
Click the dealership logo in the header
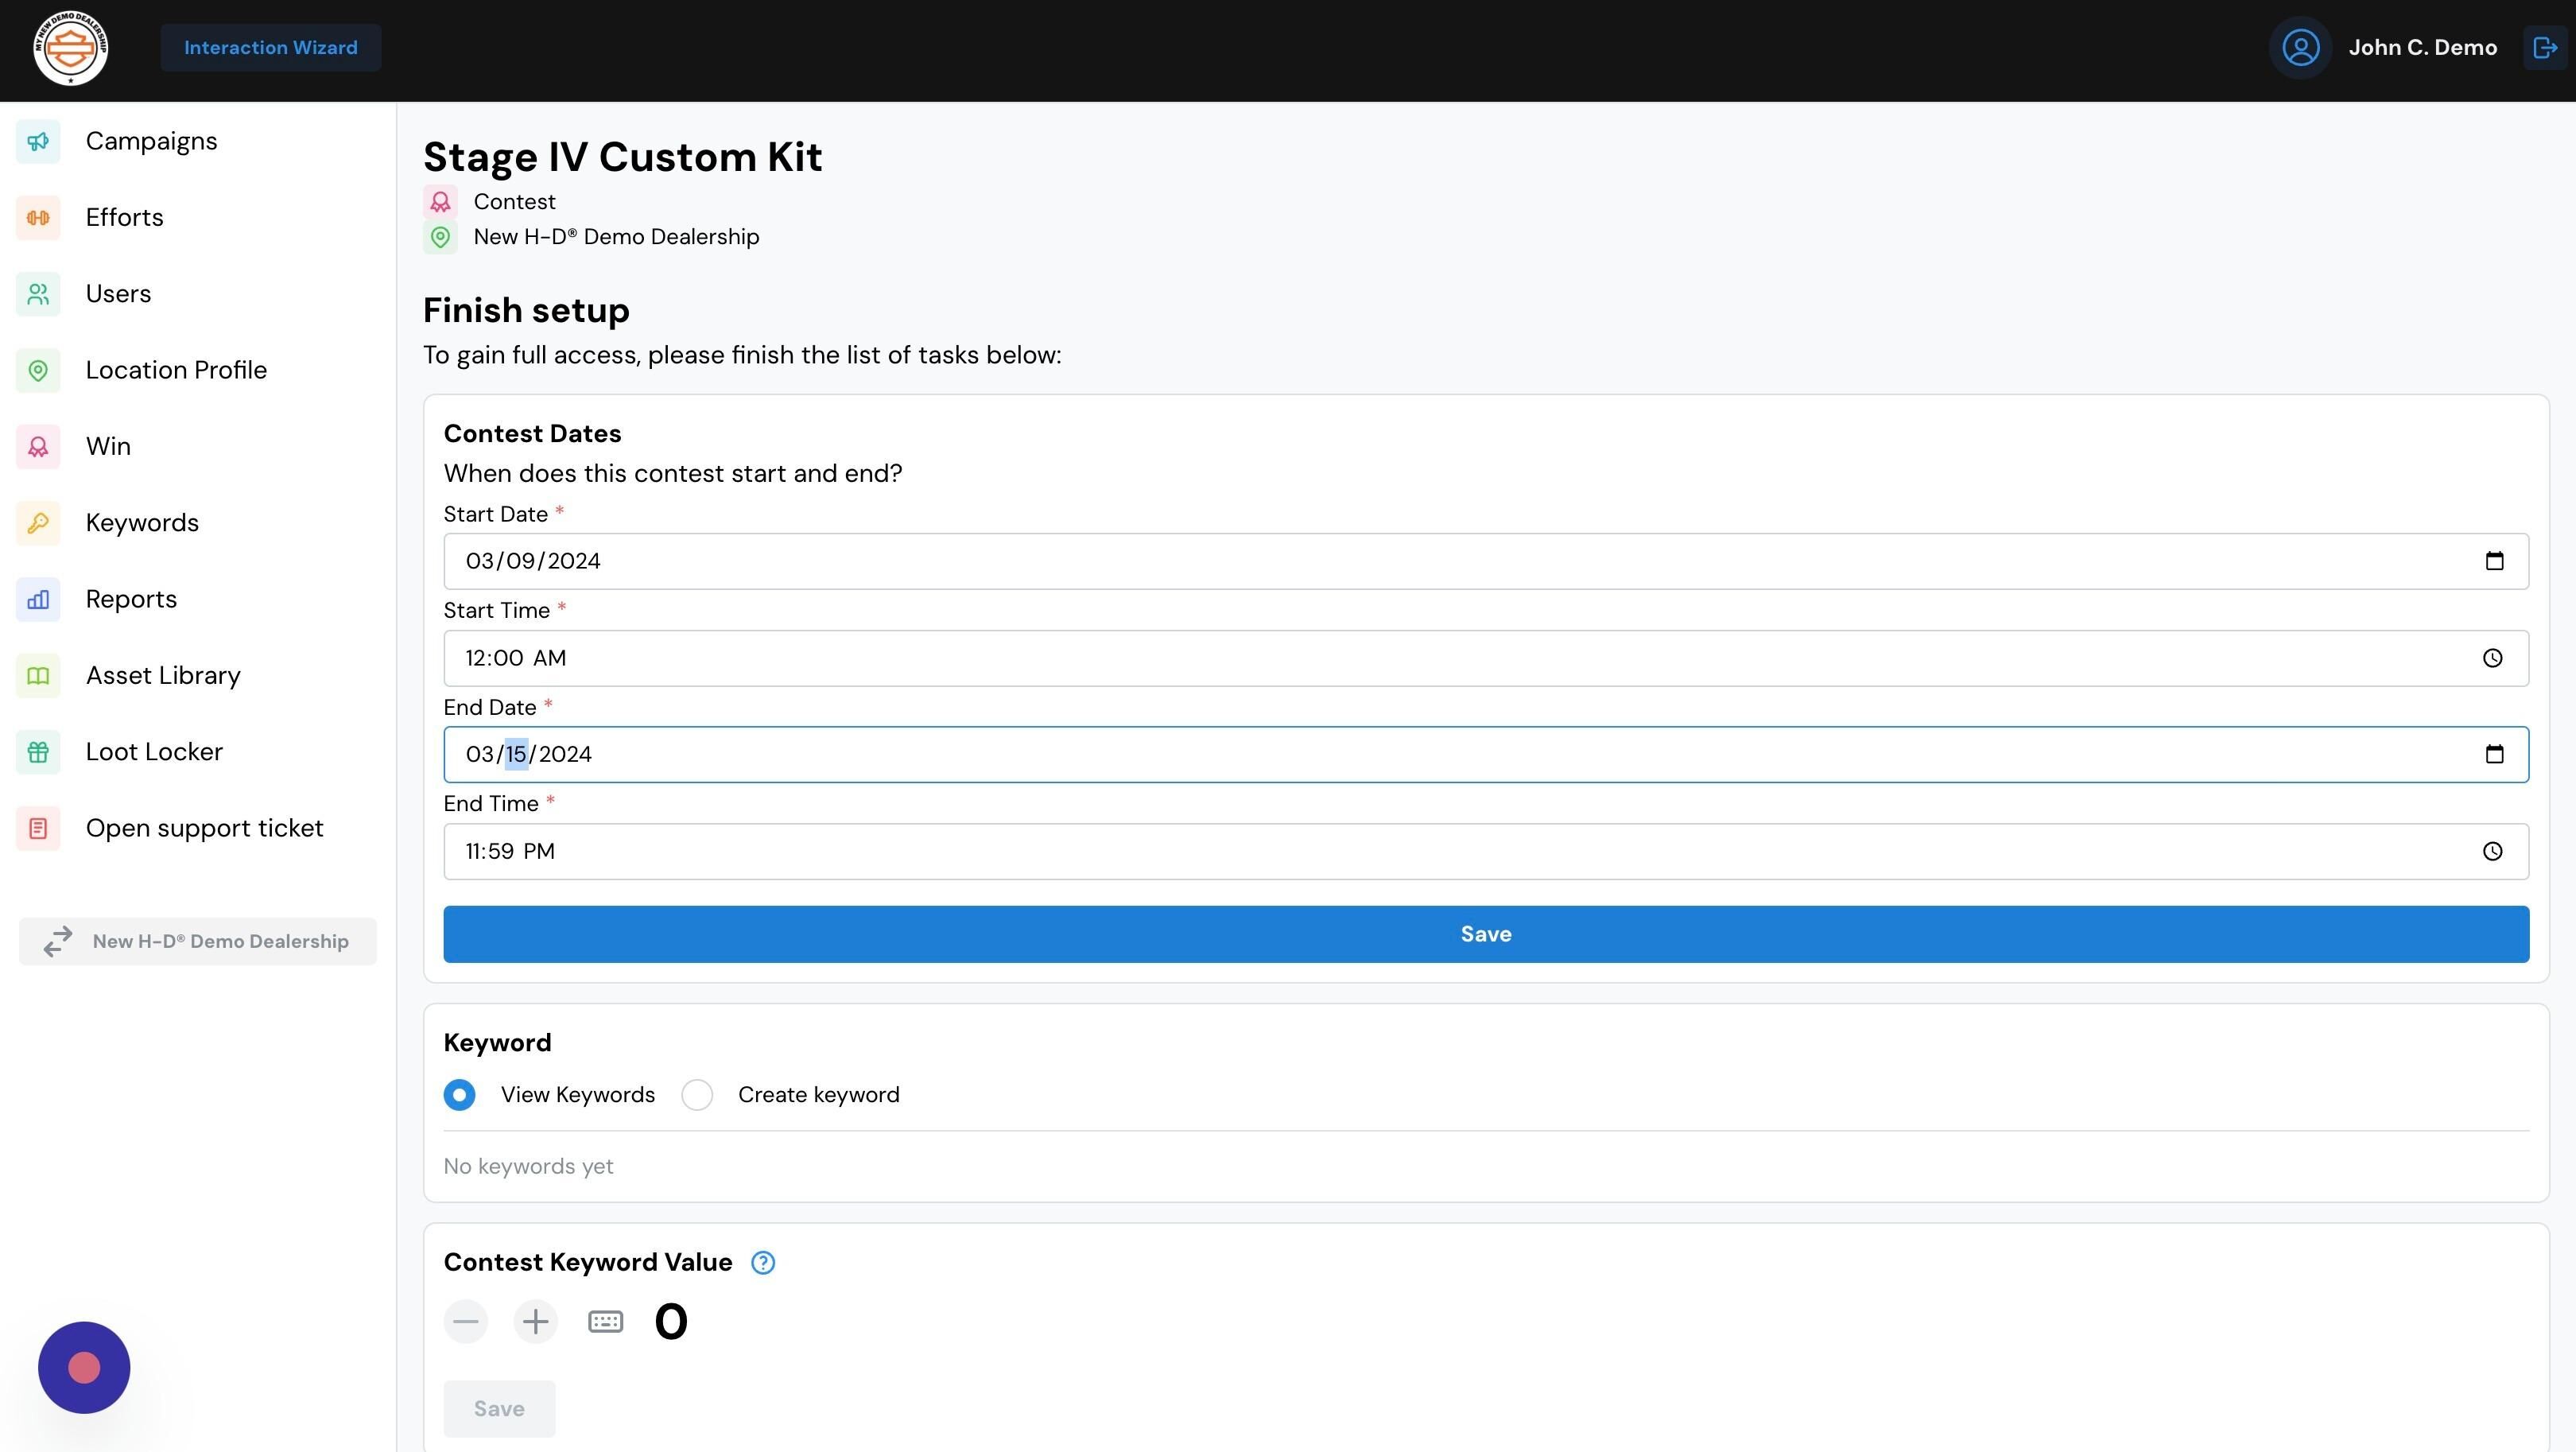[x=71, y=48]
